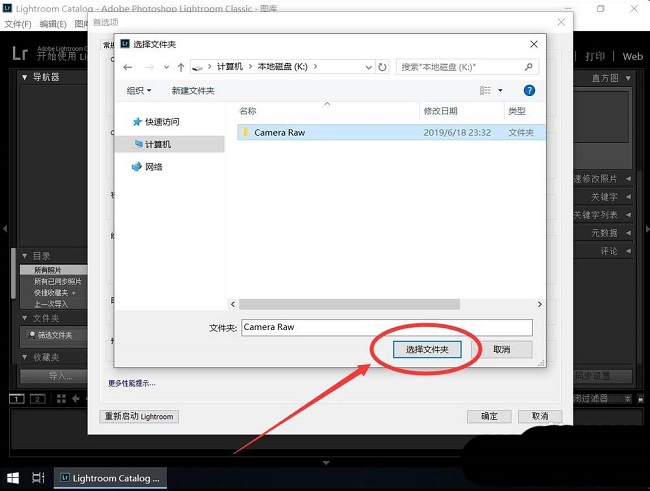Click the main window display icon 1
650x491 pixels.
pos(17,399)
